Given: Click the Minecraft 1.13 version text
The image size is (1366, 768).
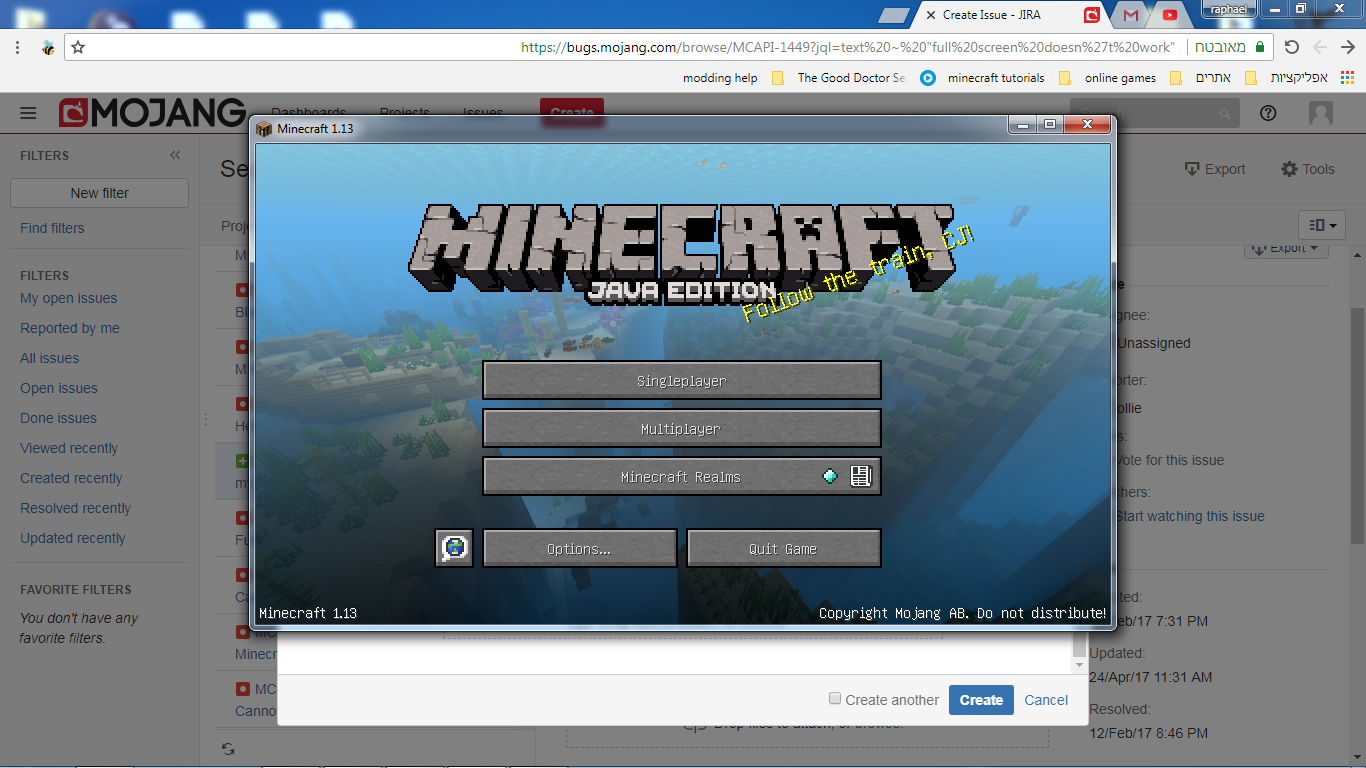Looking at the screenshot, I should point(308,613).
